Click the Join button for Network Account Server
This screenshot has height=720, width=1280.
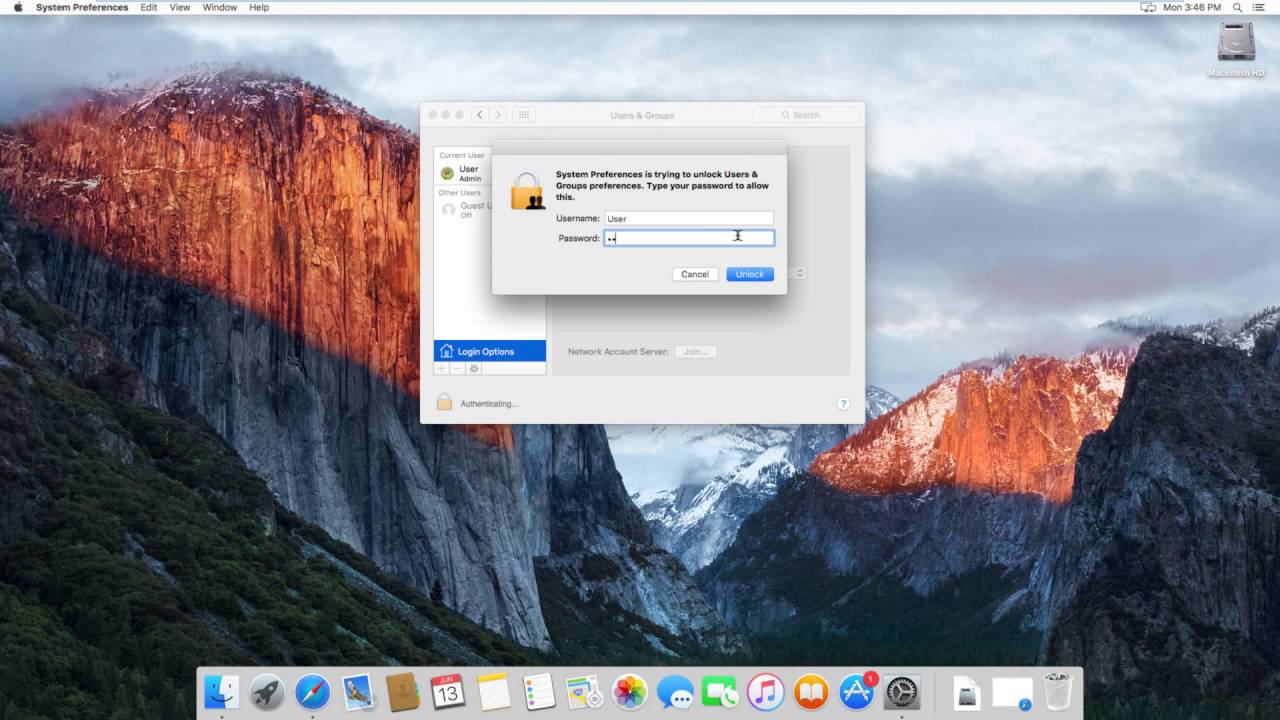point(695,352)
